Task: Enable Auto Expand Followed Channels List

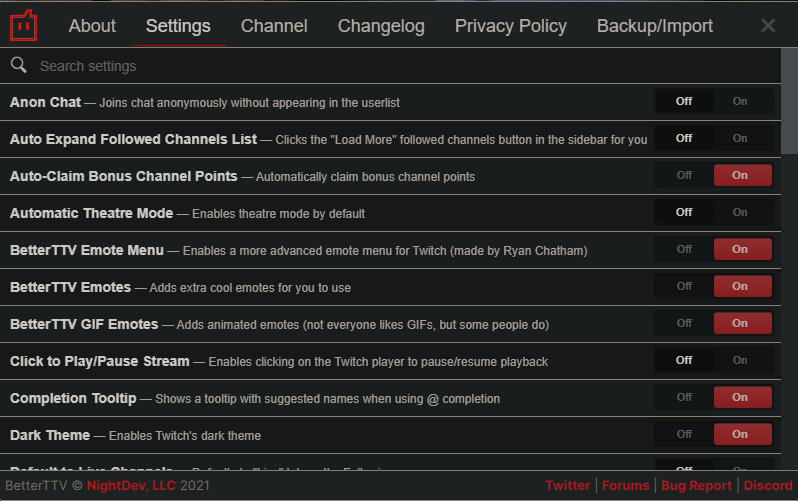Action: tap(740, 138)
